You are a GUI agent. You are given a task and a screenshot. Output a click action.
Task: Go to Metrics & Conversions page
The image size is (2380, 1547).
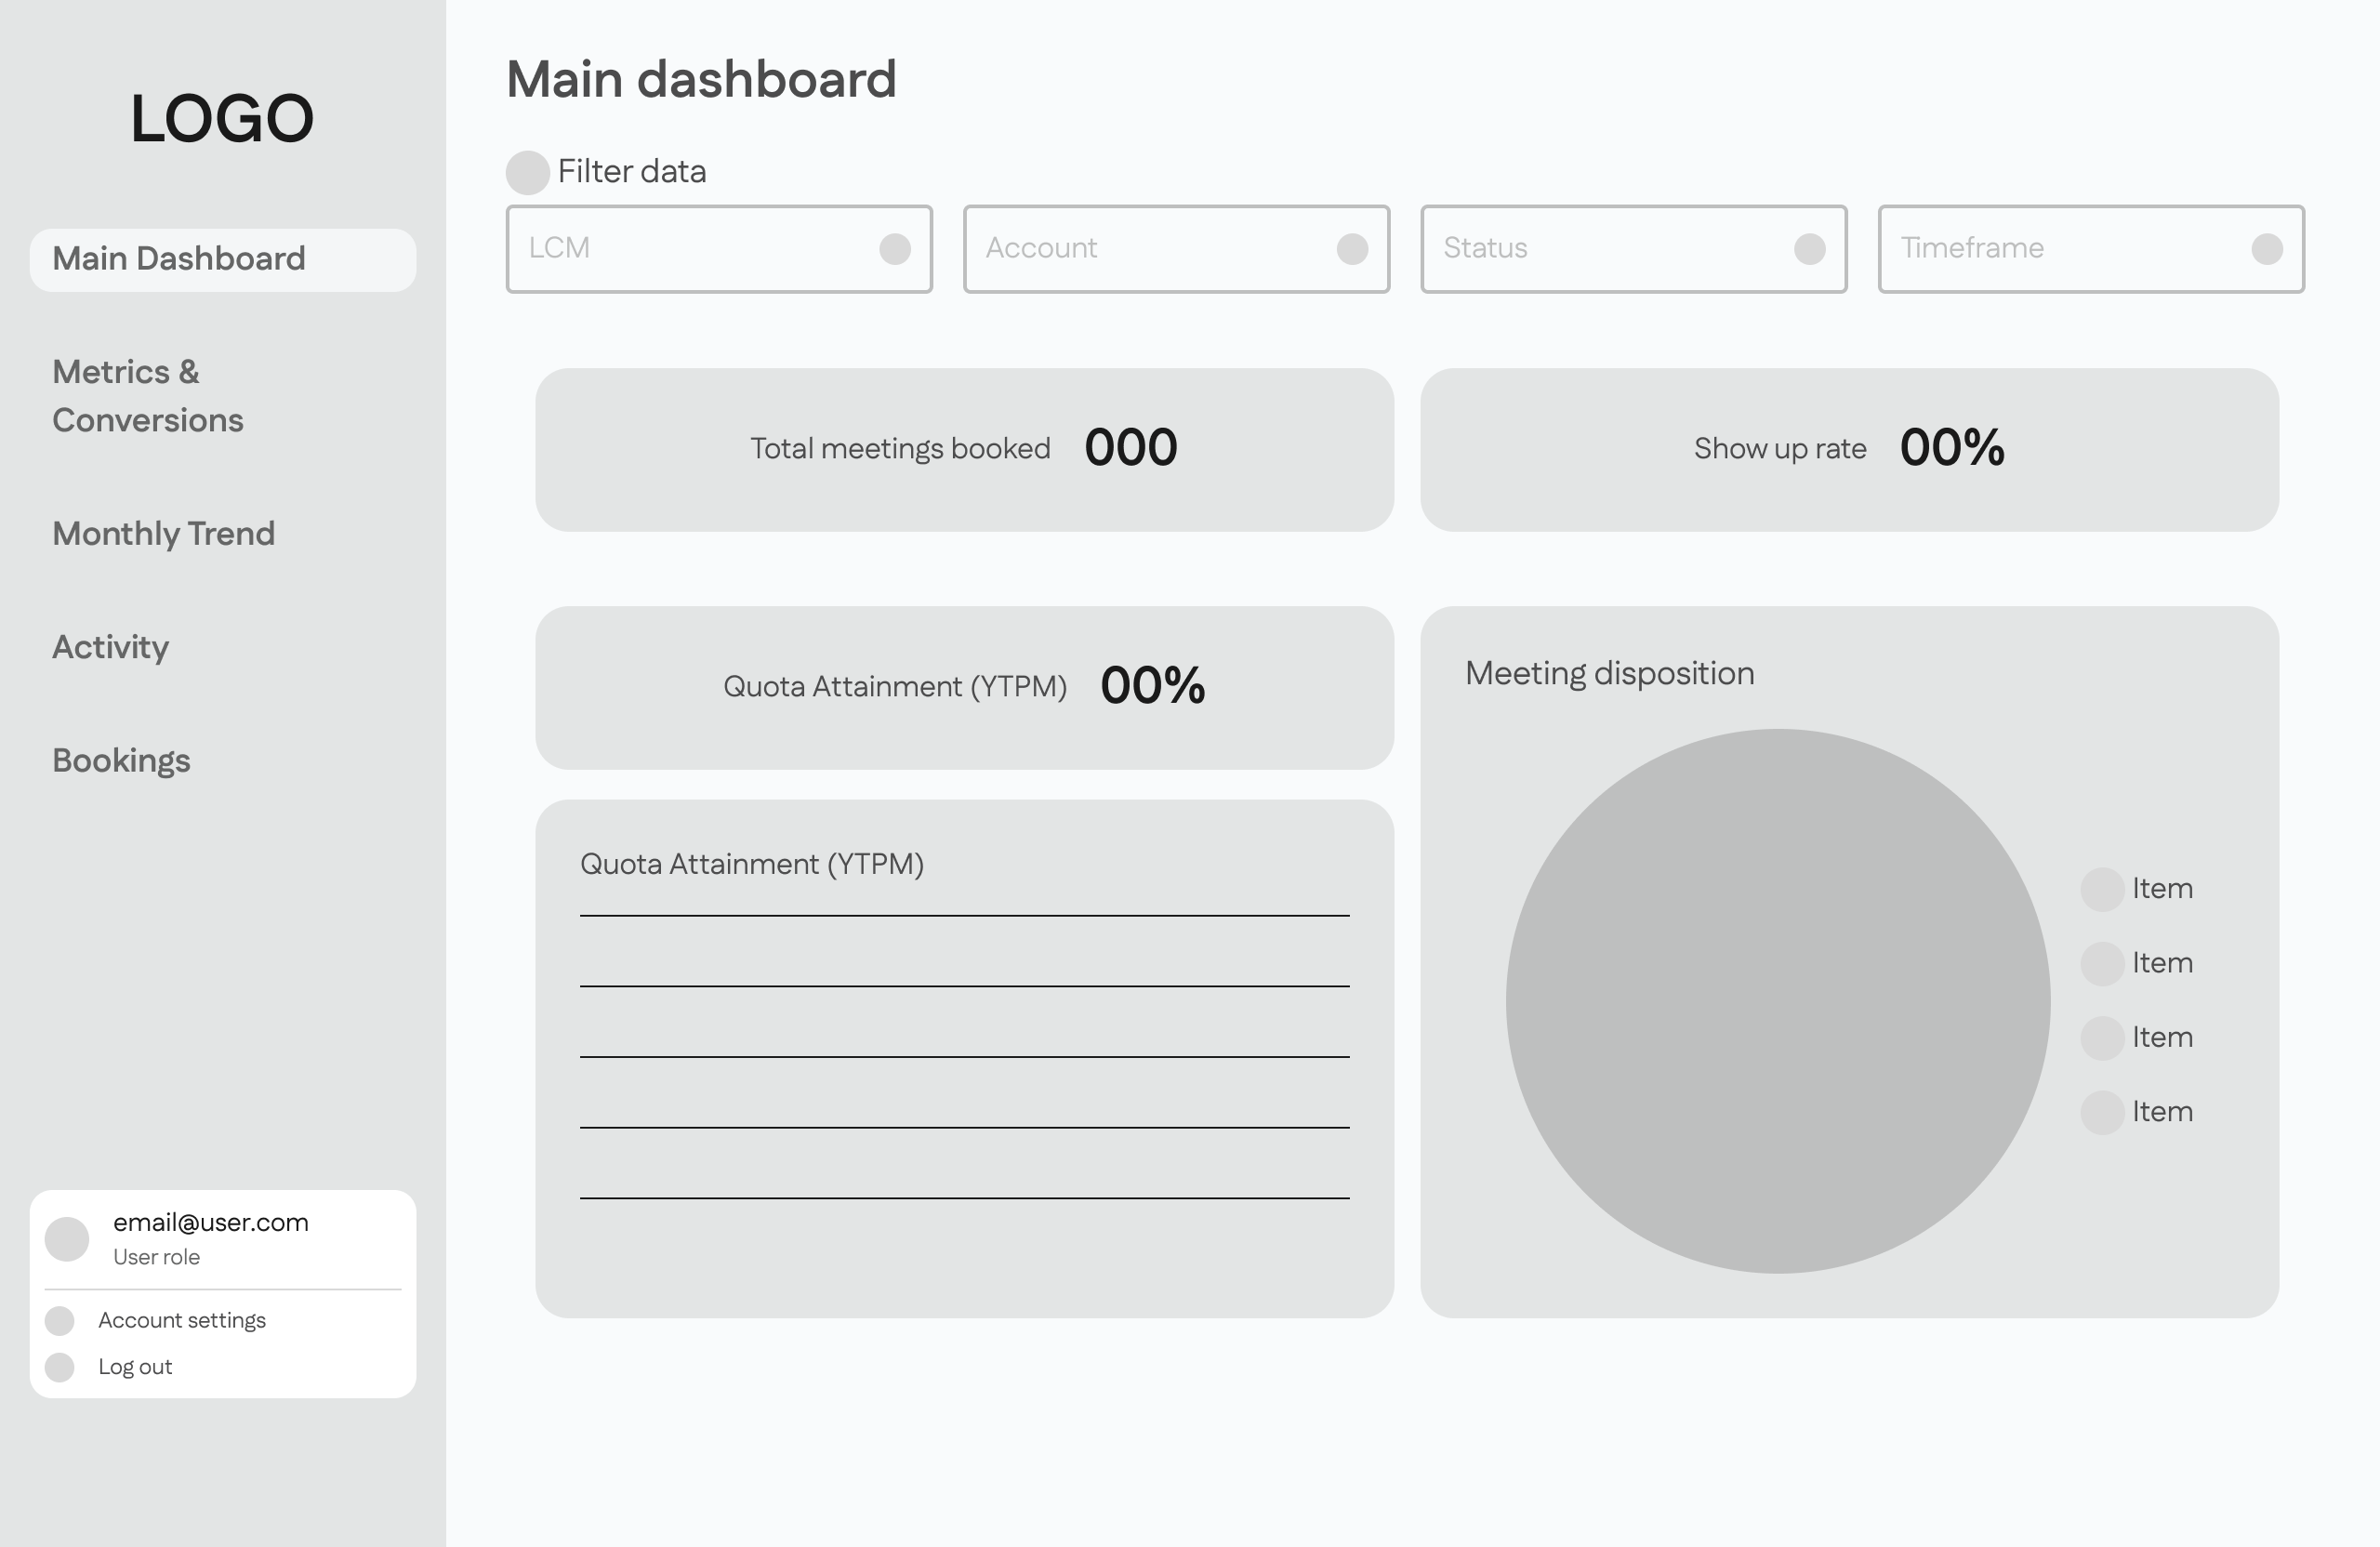click(148, 396)
